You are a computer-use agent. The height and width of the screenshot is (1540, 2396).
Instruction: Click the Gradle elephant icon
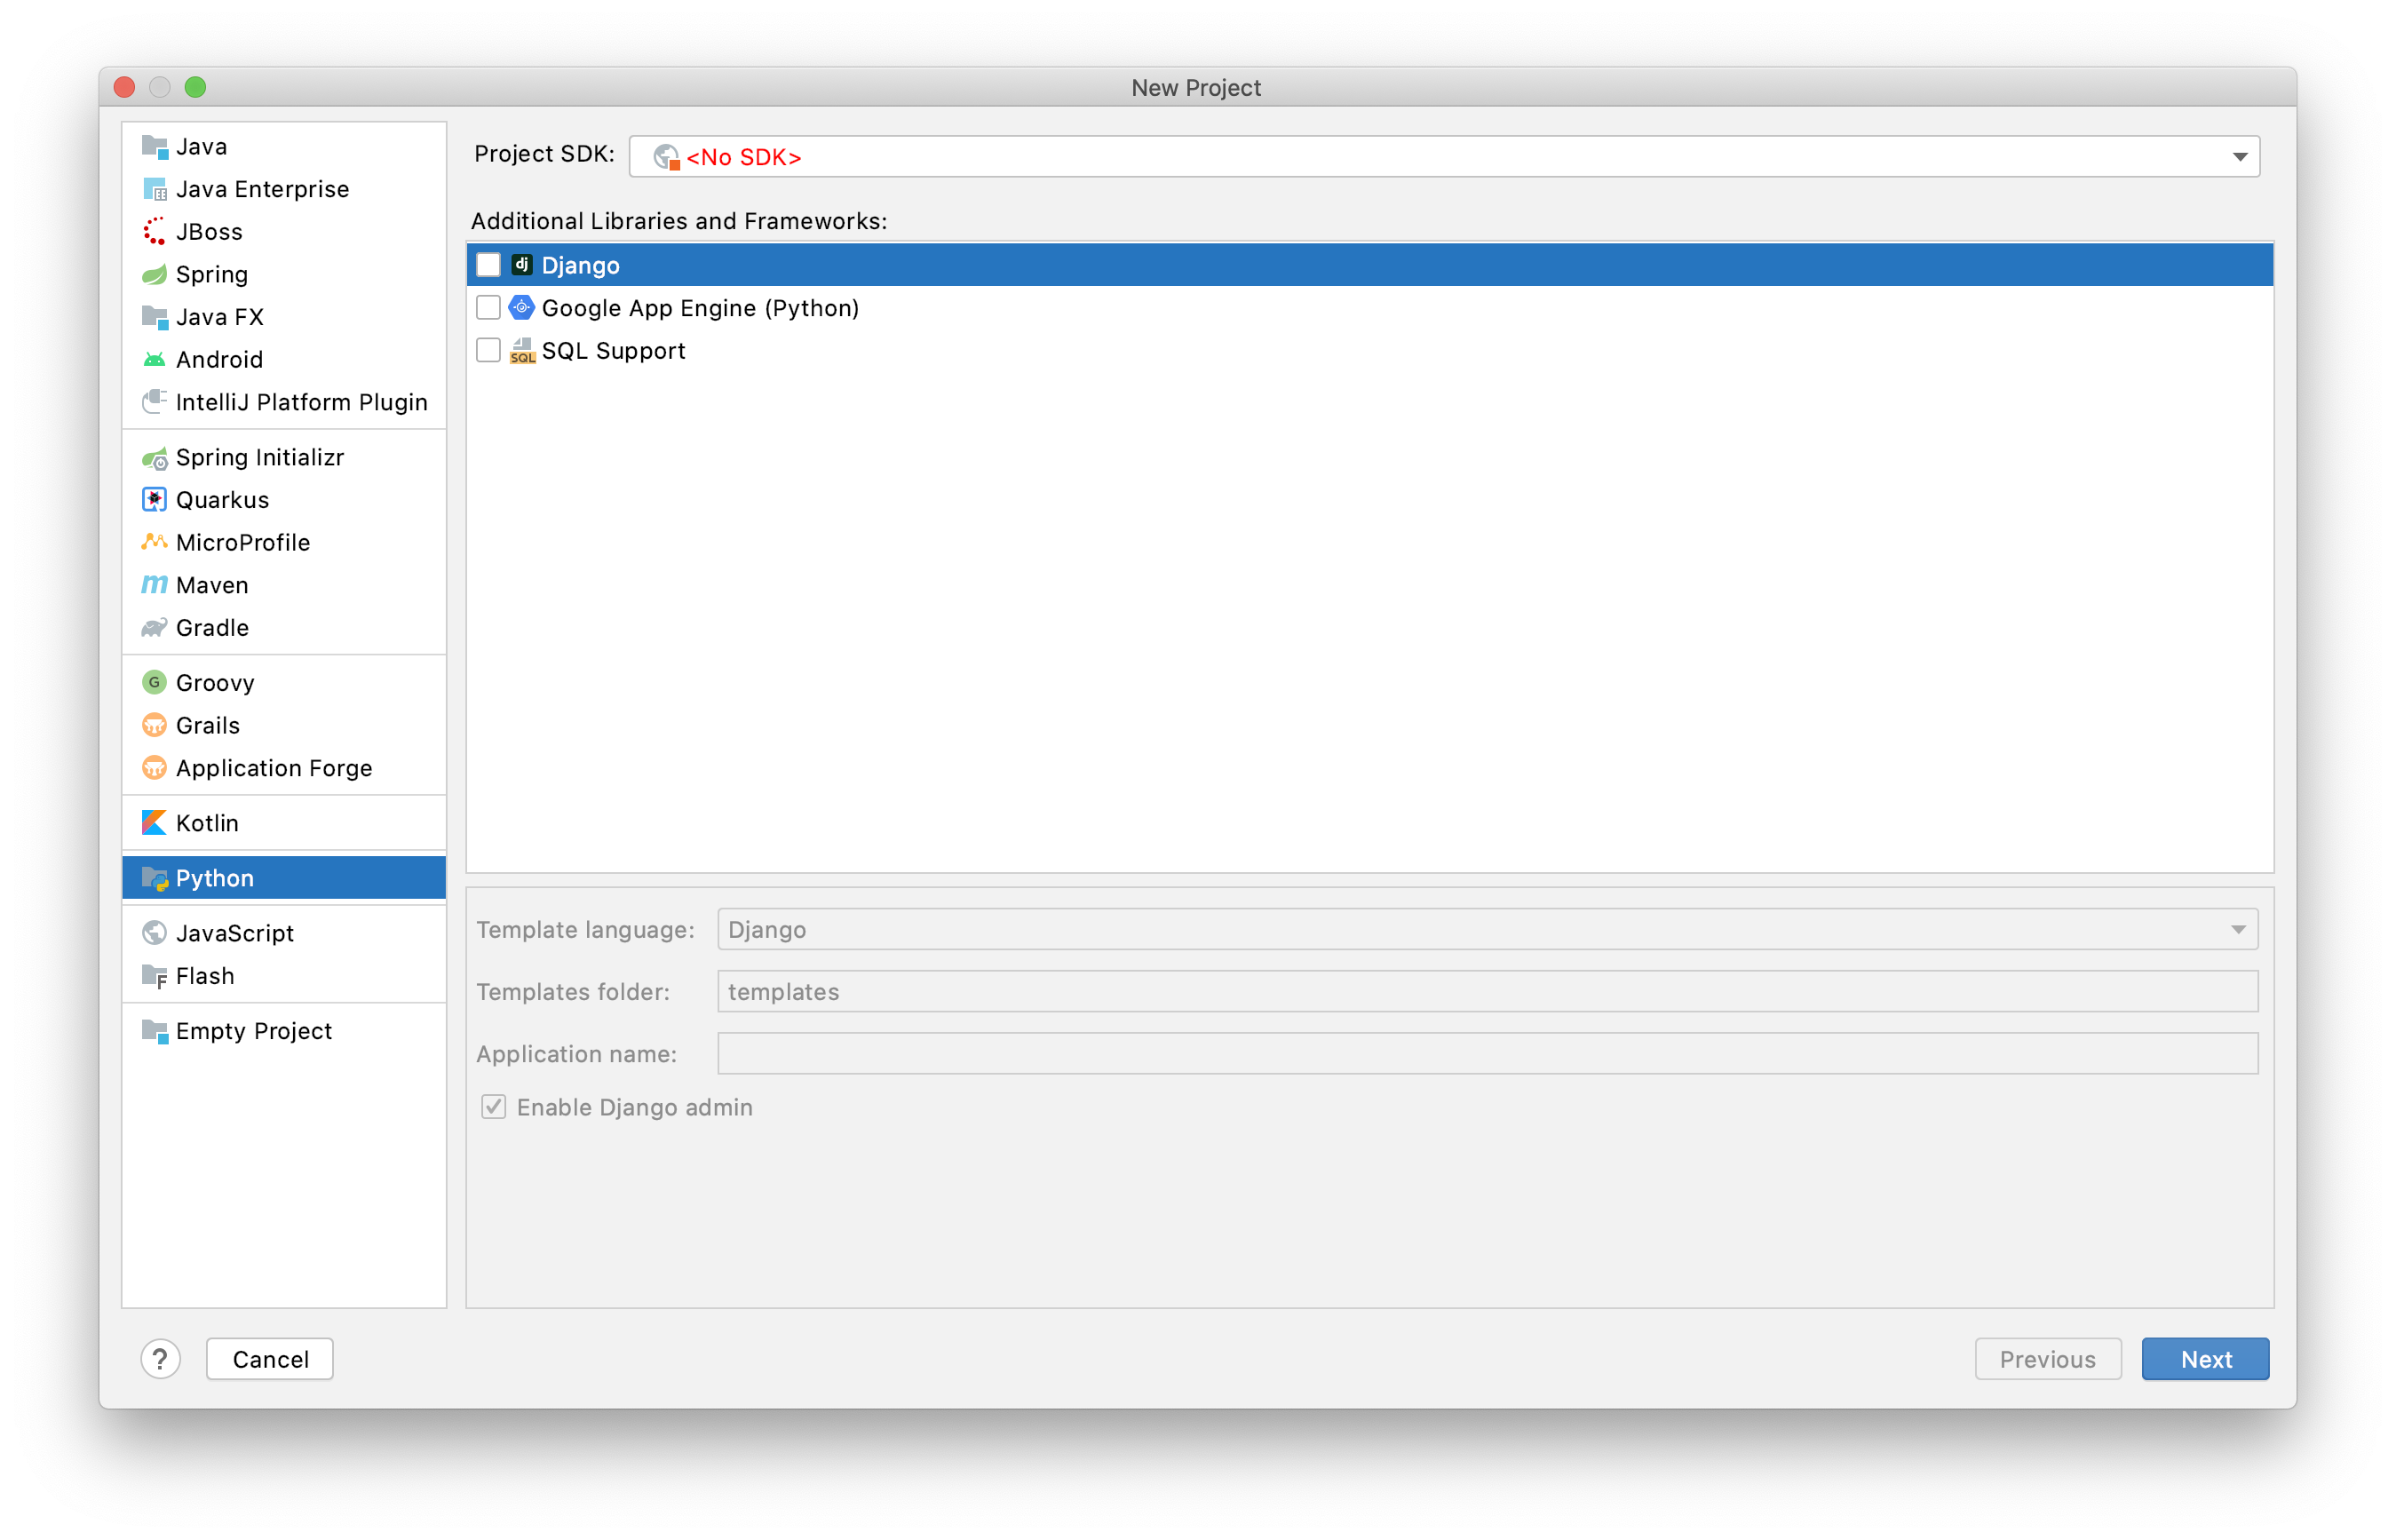point(154,627)
